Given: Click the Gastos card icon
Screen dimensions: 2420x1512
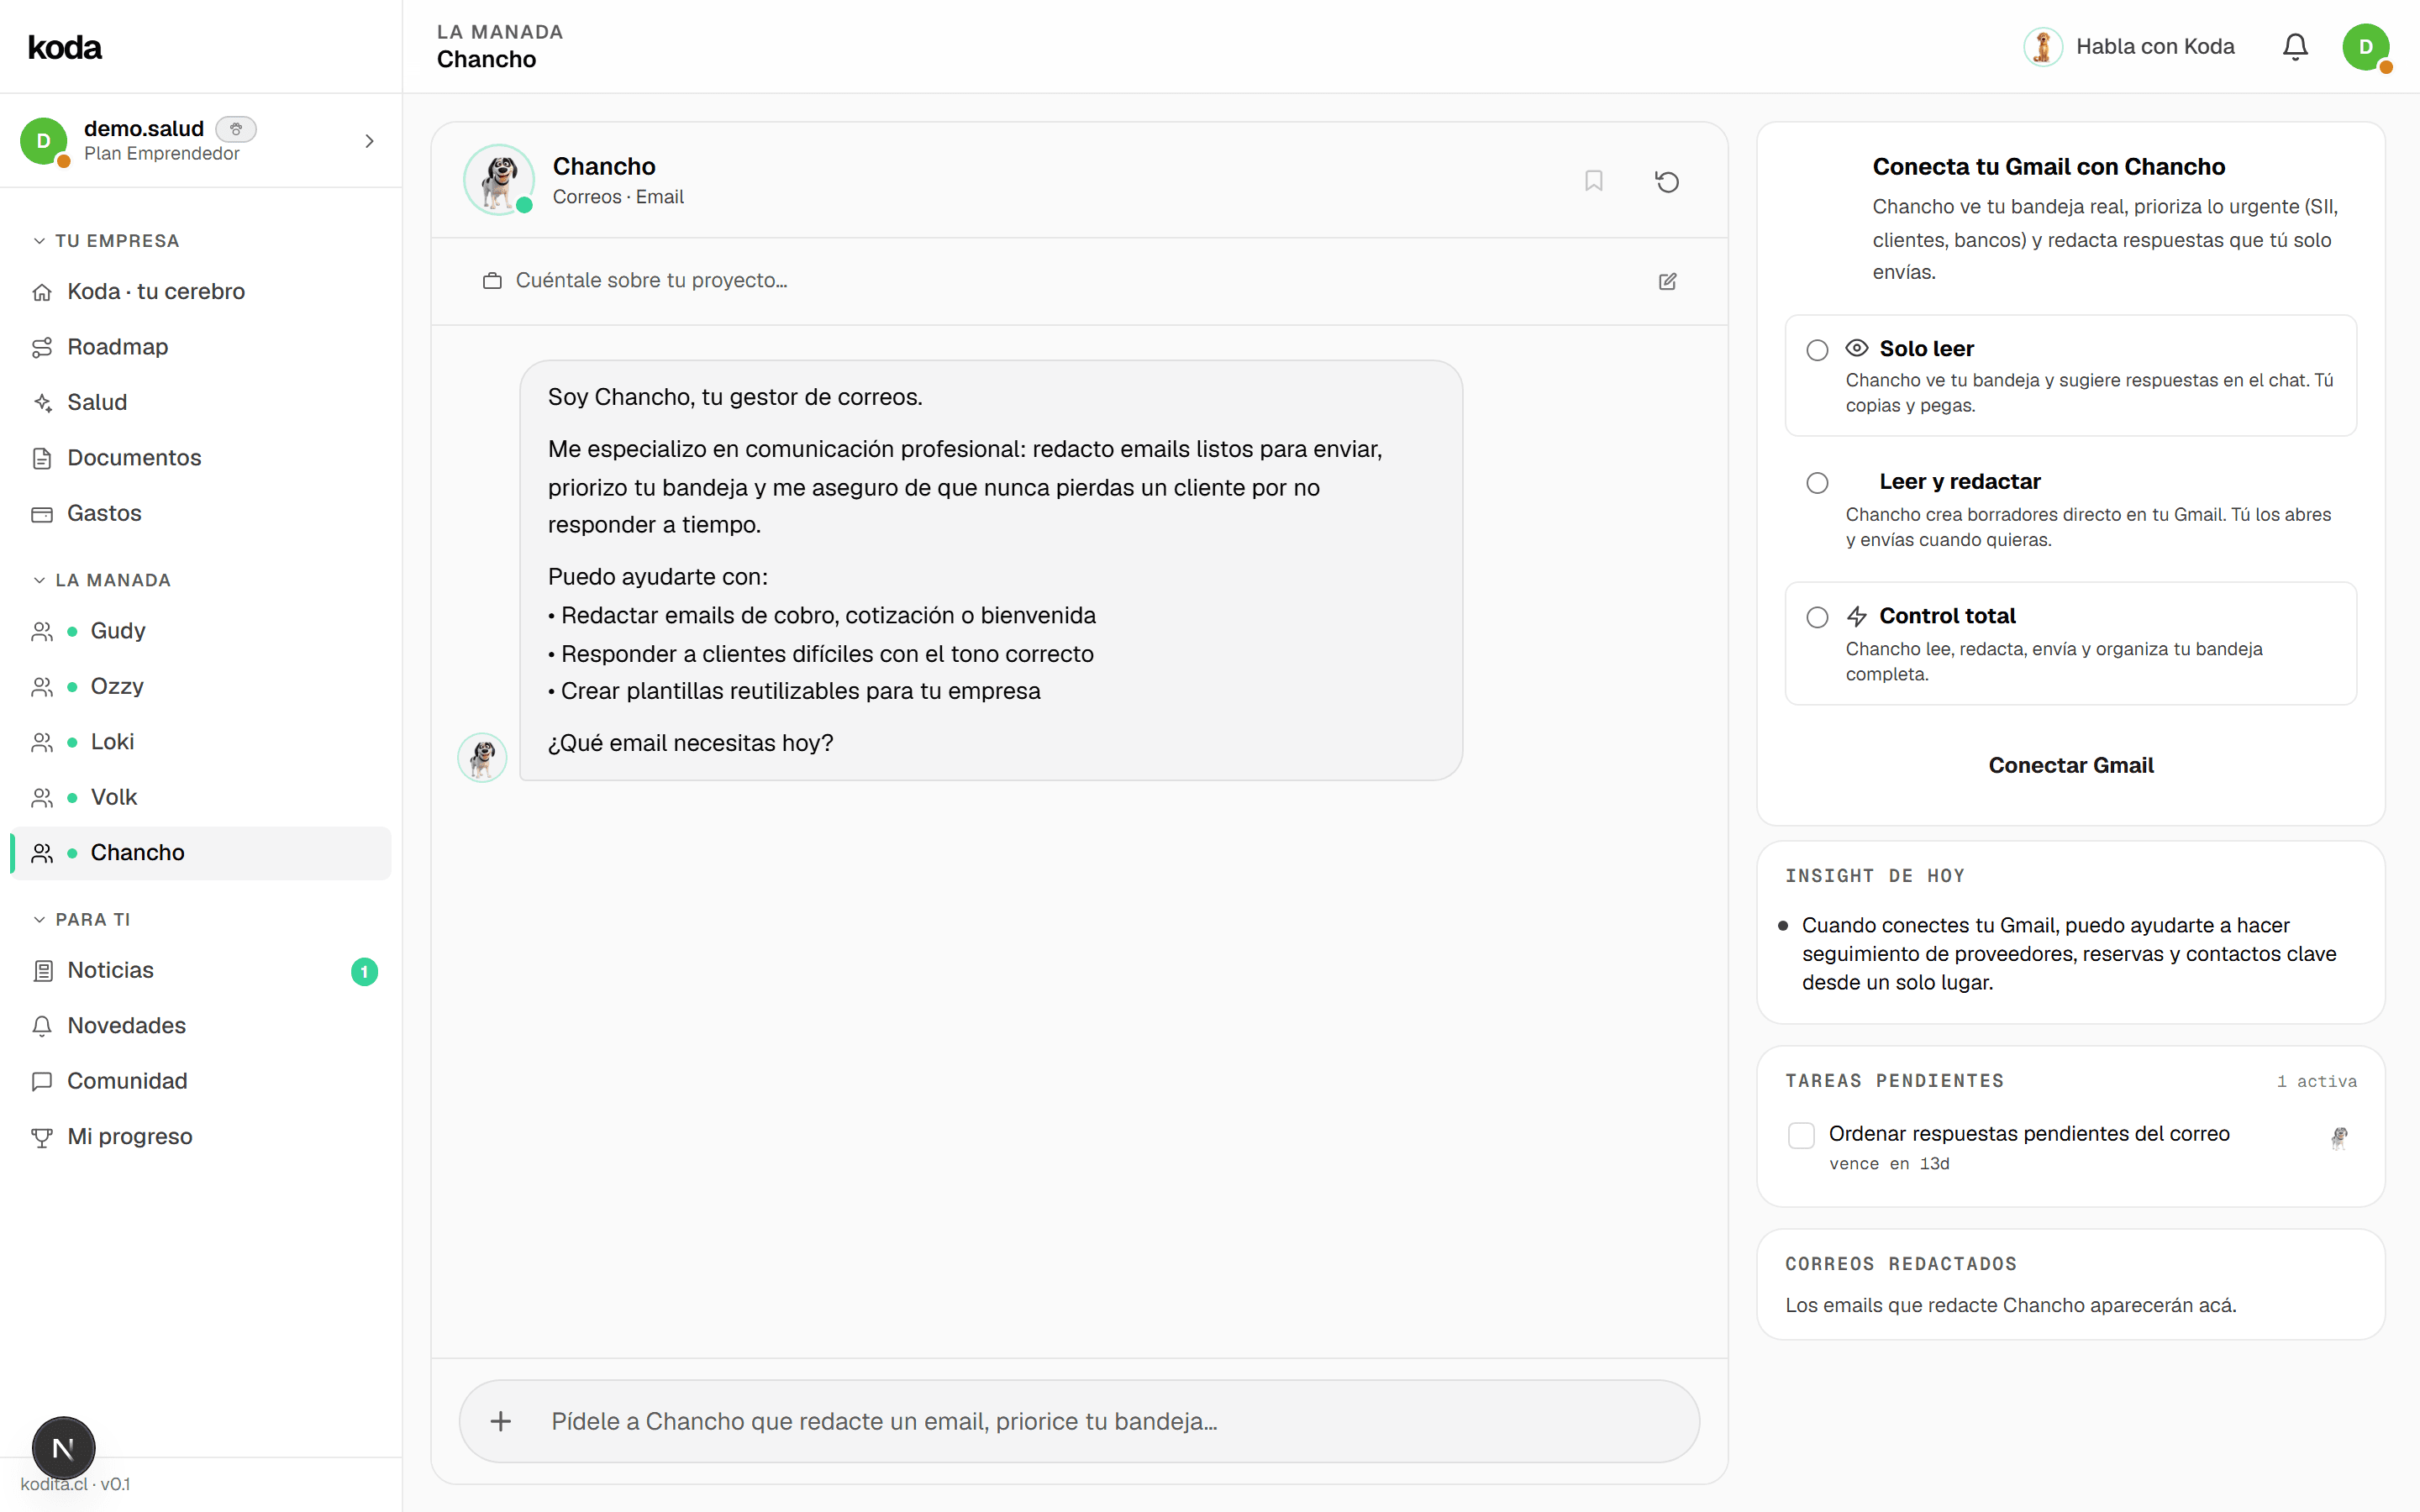Looking at the screenshot, I should point(42,514).
